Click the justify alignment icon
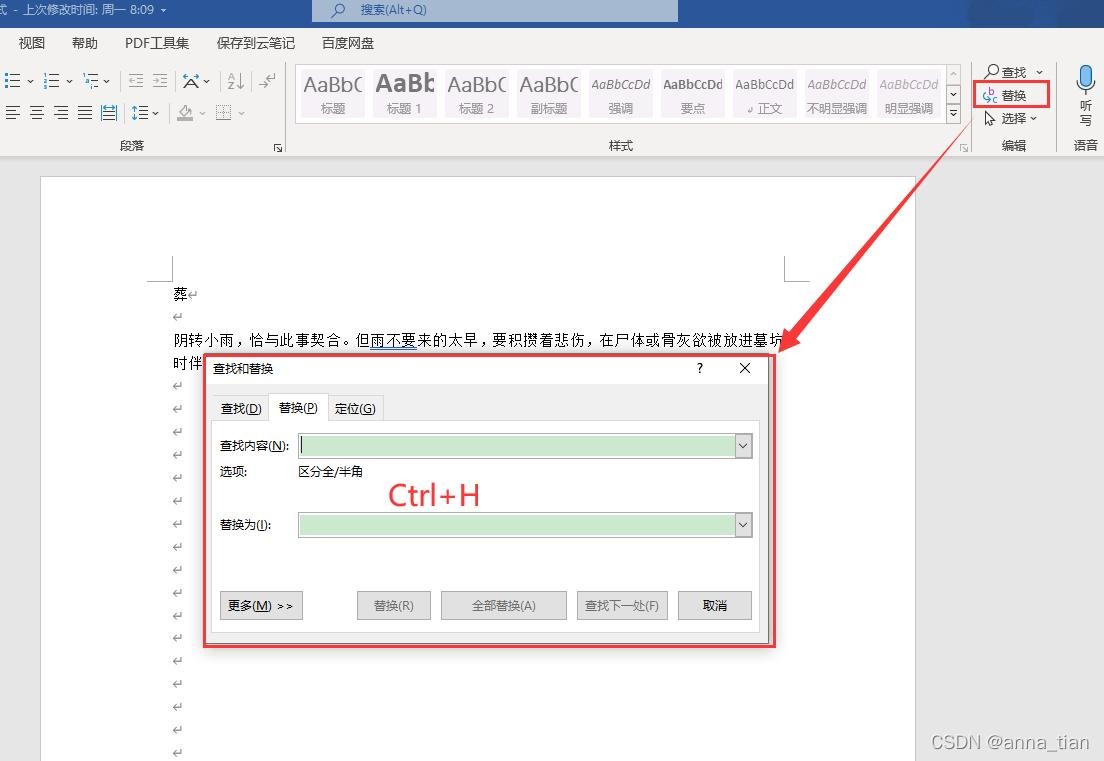Viewport: 1104px width, 761px height. [x=85, y=113]
